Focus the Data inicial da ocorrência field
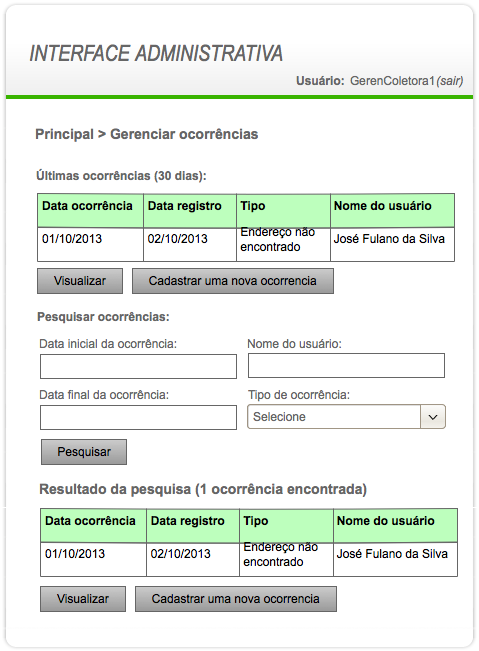 (138, 366)
